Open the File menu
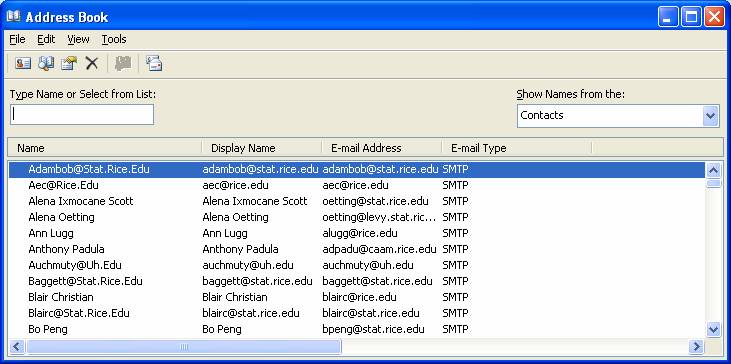This screenshot has height=364, width=731. tap(17, 39)
